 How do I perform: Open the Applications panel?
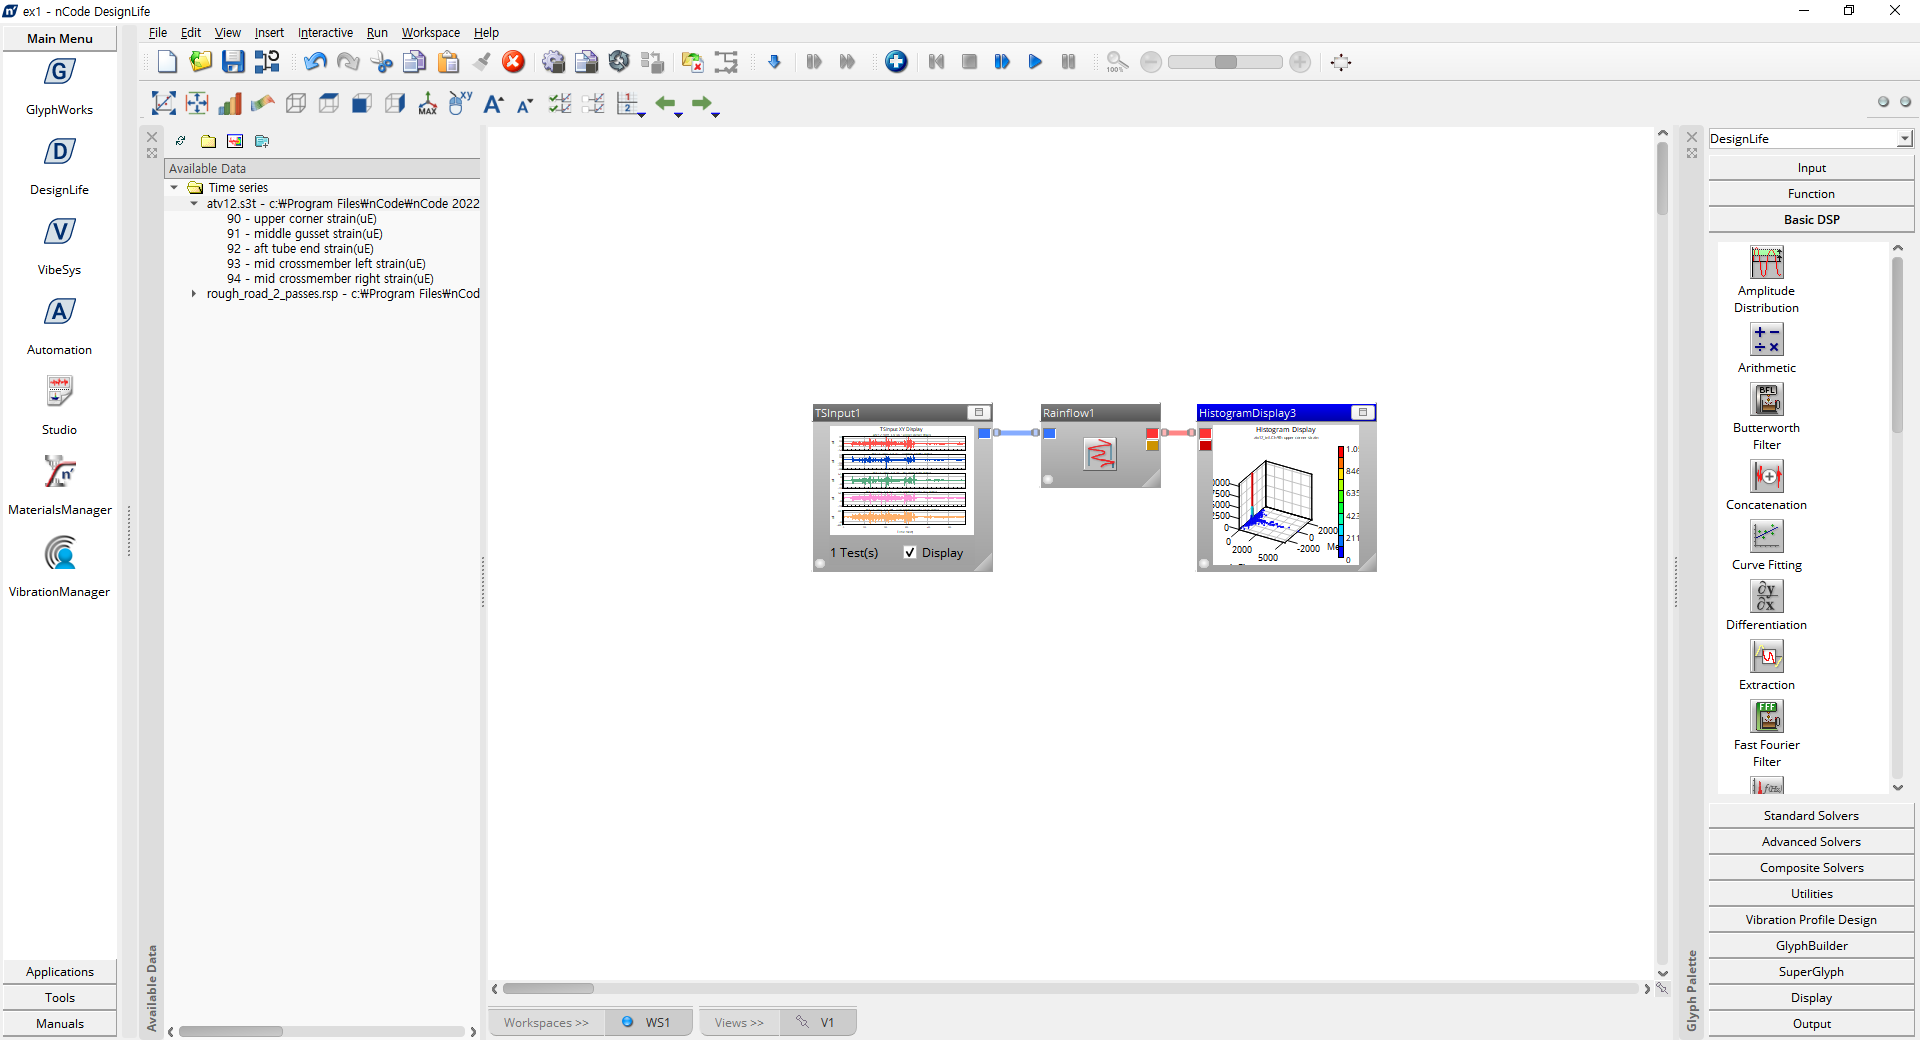click(60, 972)
